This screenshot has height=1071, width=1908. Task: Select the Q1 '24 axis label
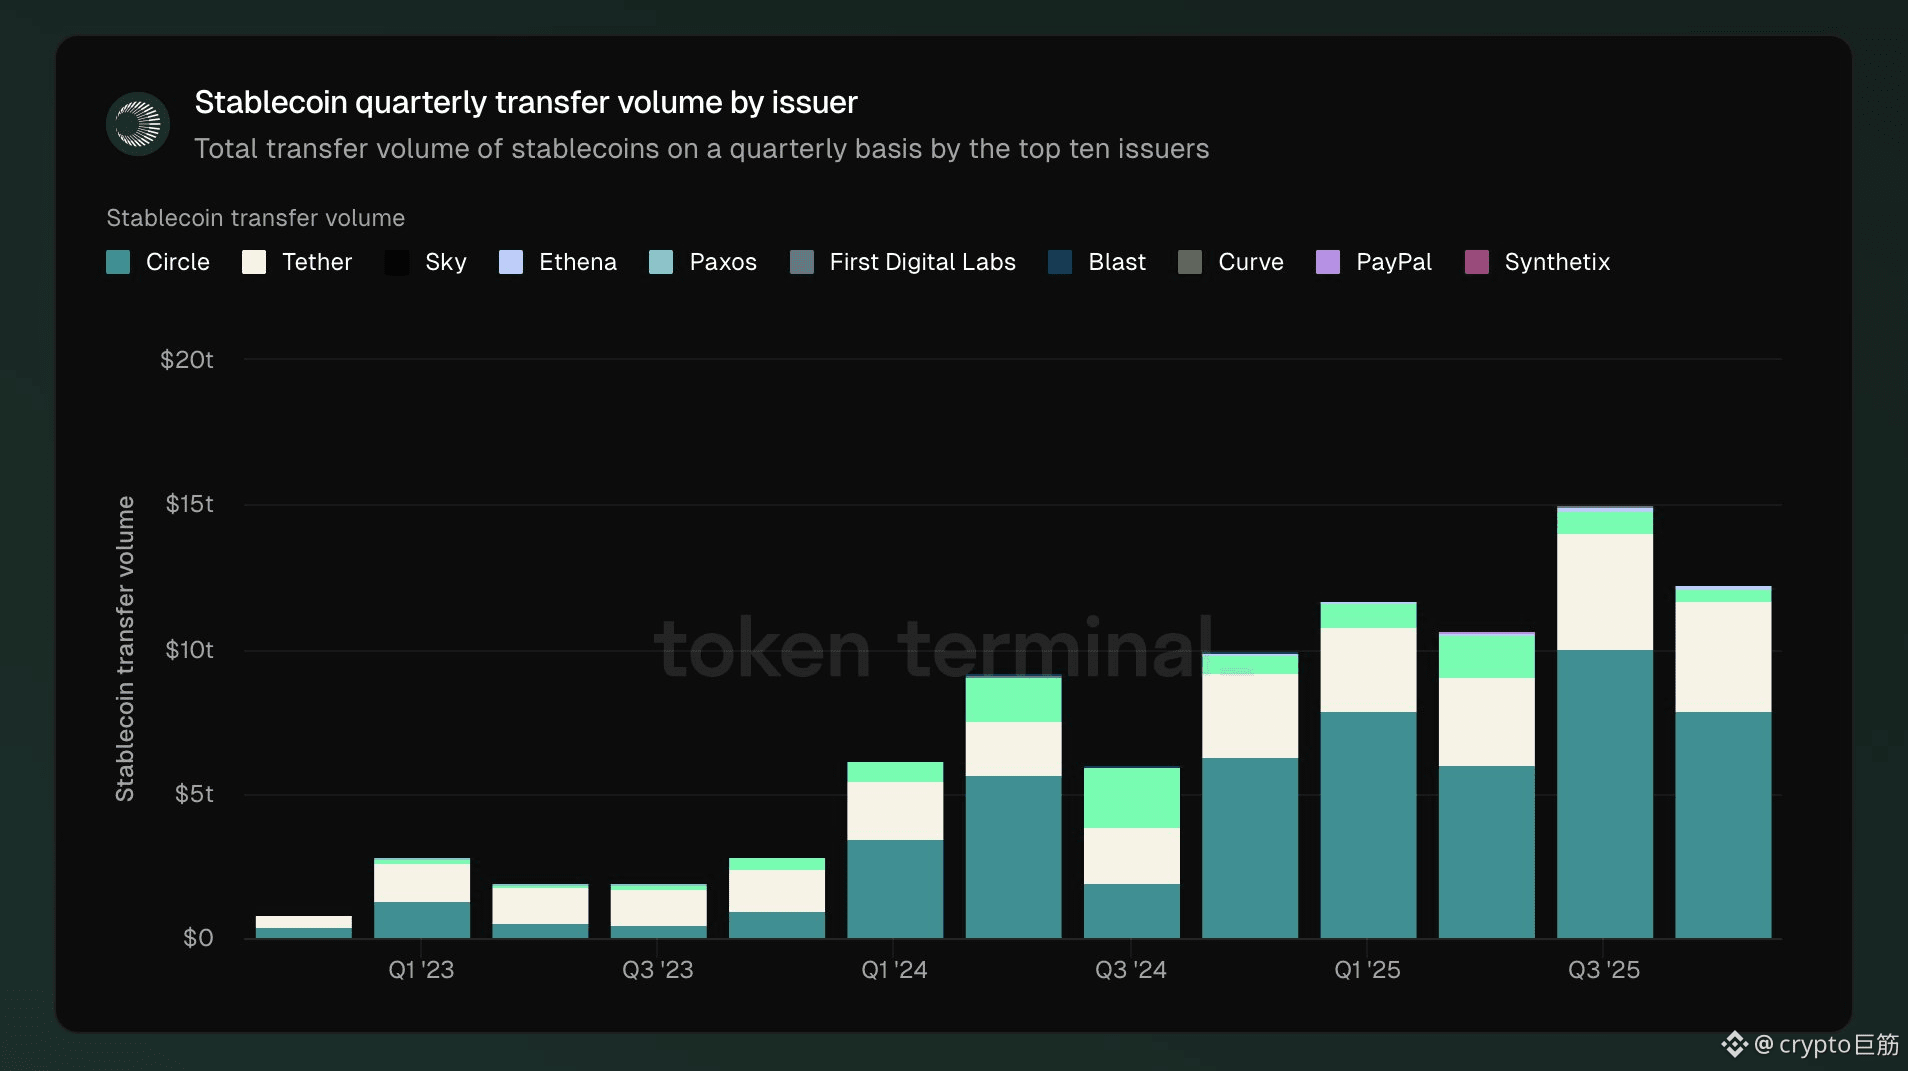click(x=894, y=970)
